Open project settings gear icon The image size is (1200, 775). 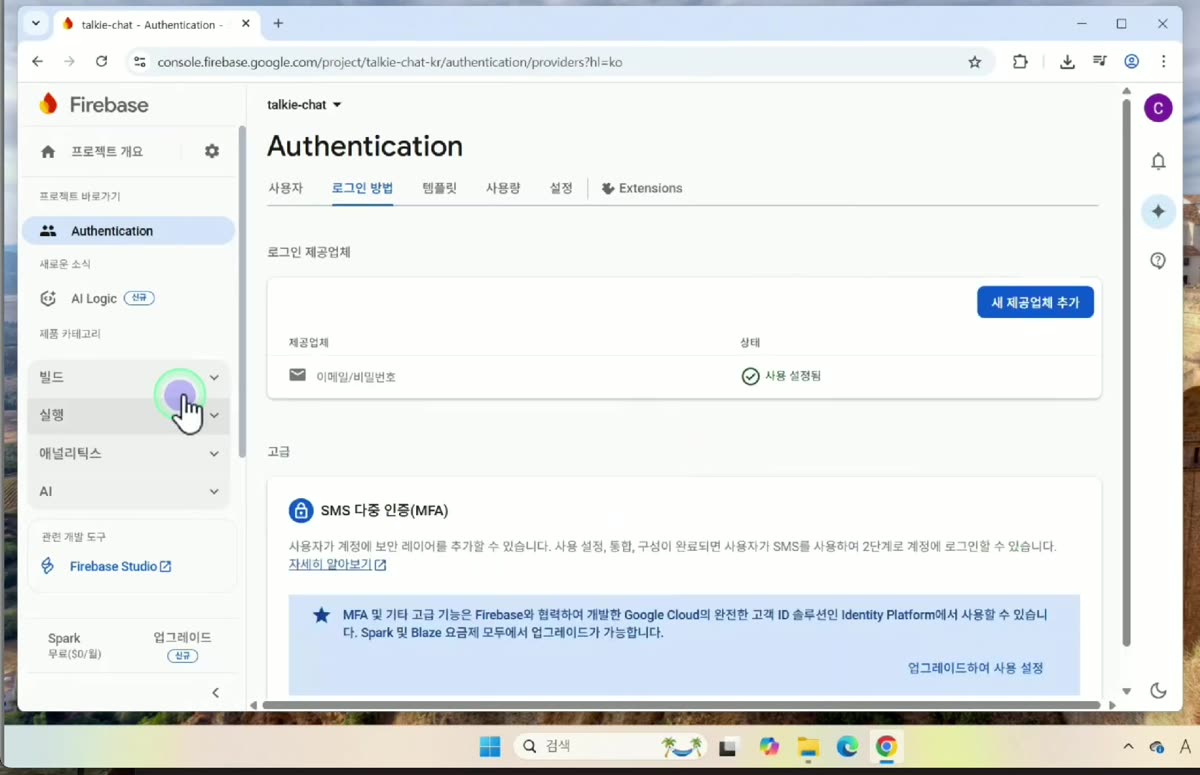point(212,151)
